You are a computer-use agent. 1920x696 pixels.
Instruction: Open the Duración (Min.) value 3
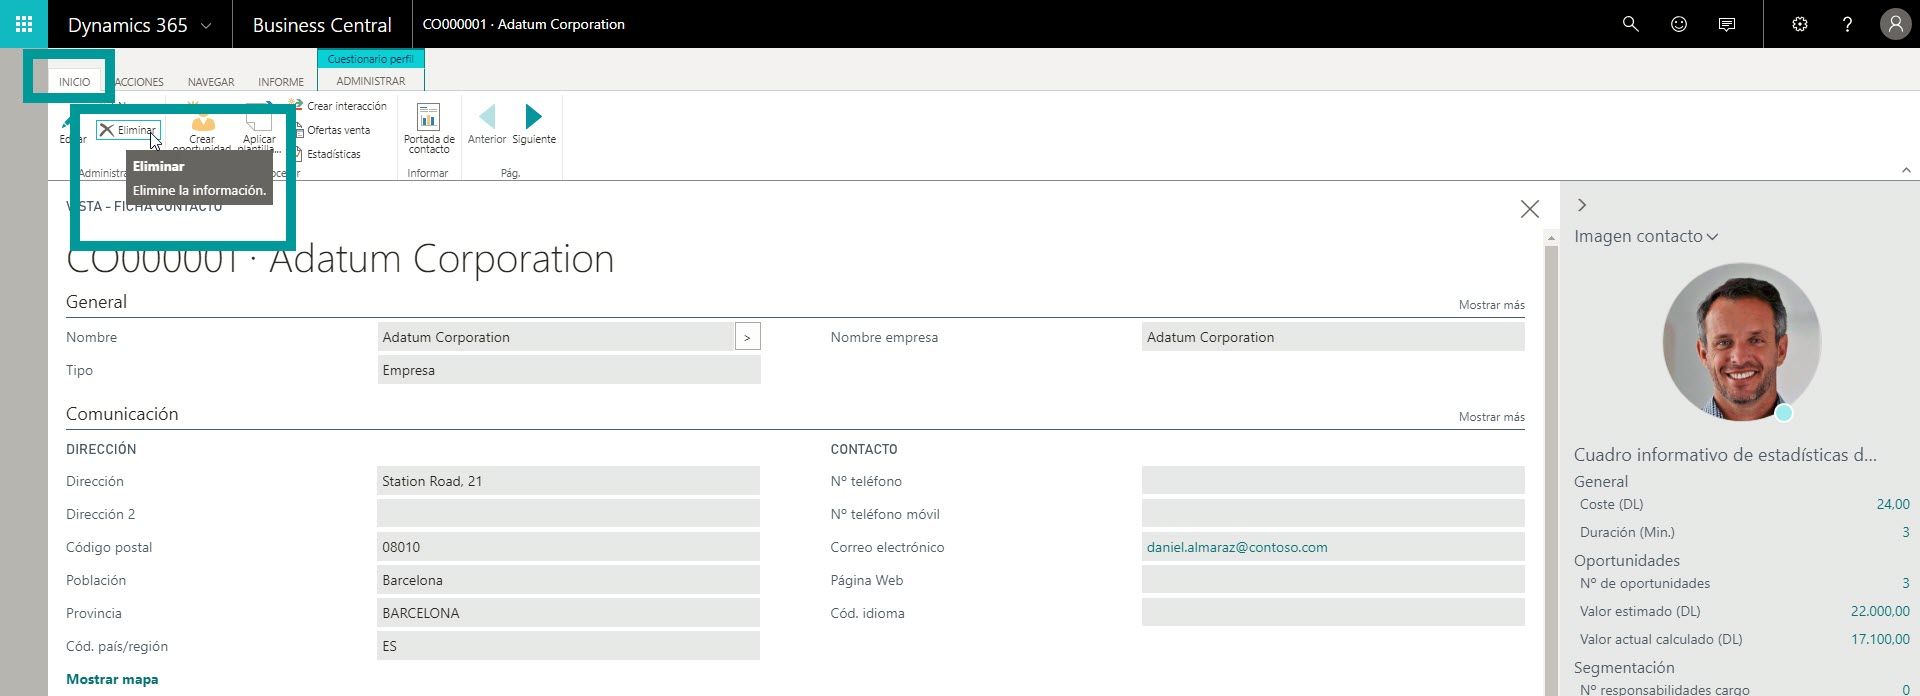pos(1905,532)
